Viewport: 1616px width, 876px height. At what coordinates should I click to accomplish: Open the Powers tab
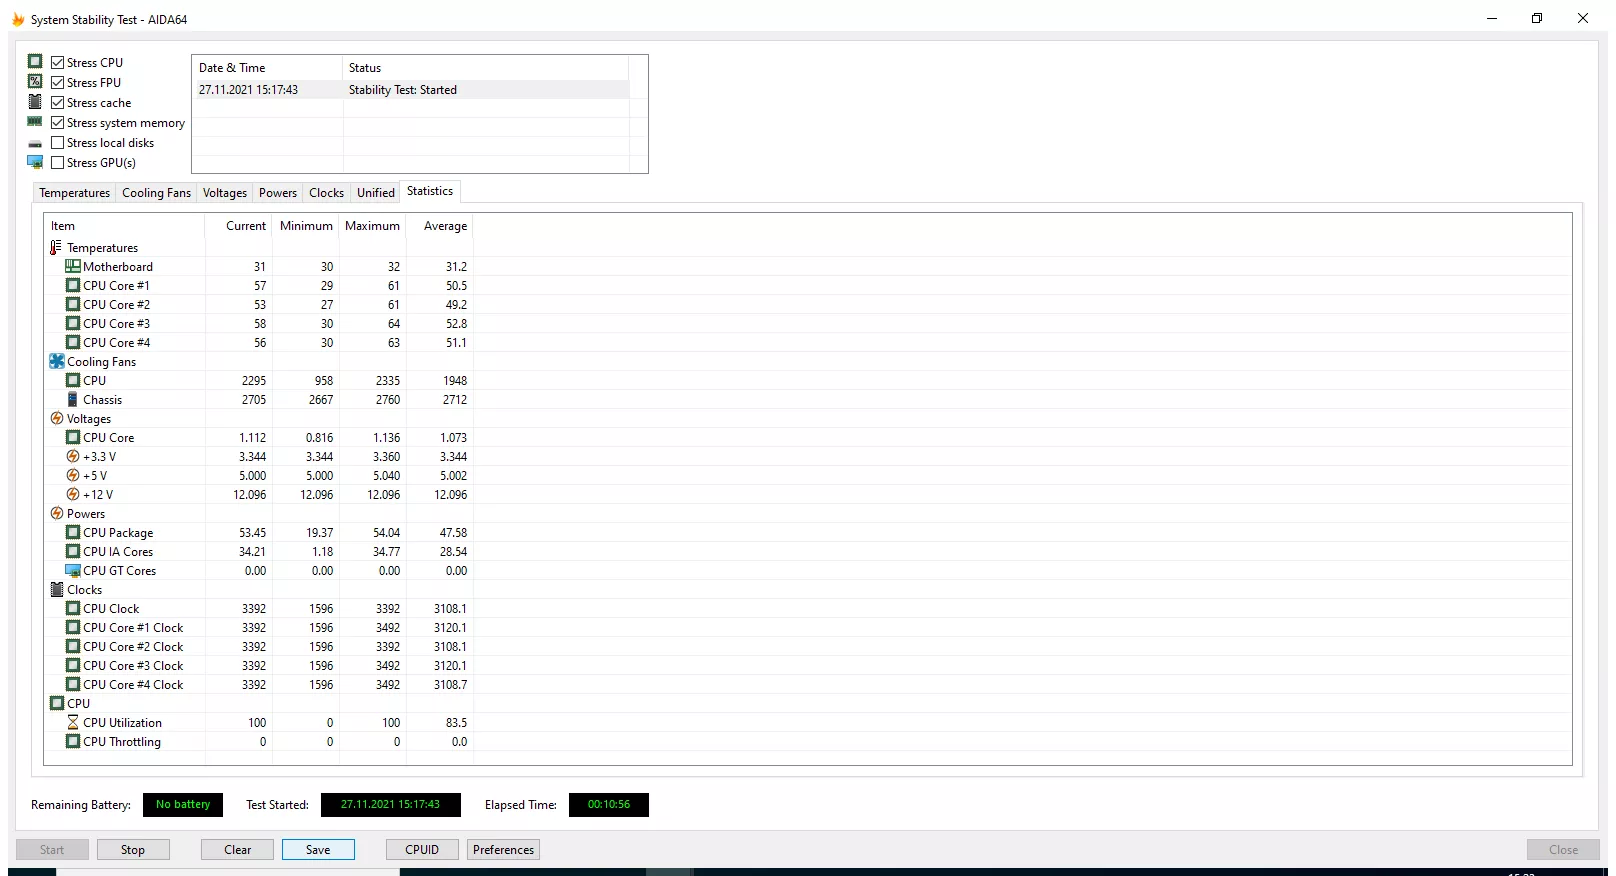tap(278, 193)
